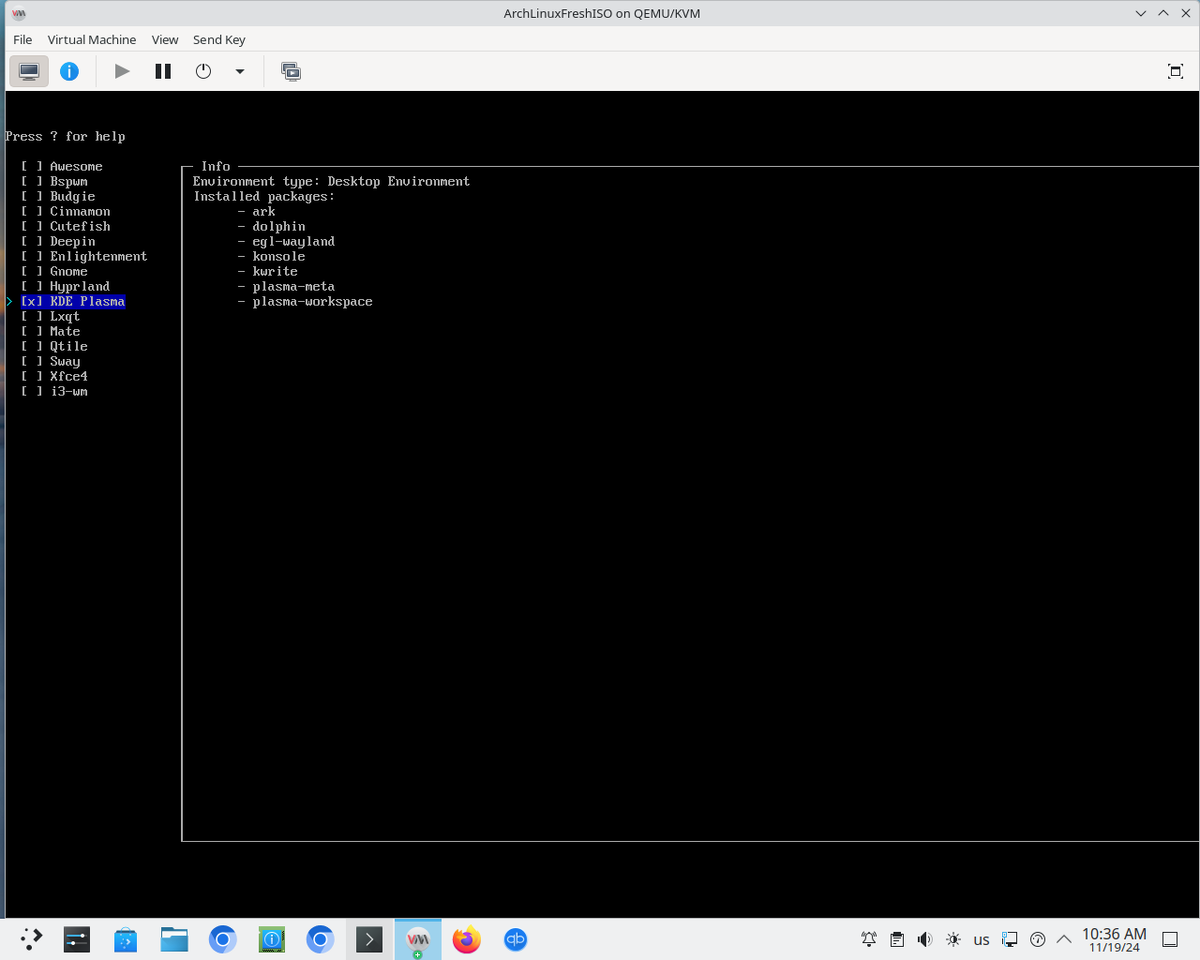Open the clock showing 10:36 AM
Image resolution: width=1200 pixels, height=960 pixels.
[1114, 939]
